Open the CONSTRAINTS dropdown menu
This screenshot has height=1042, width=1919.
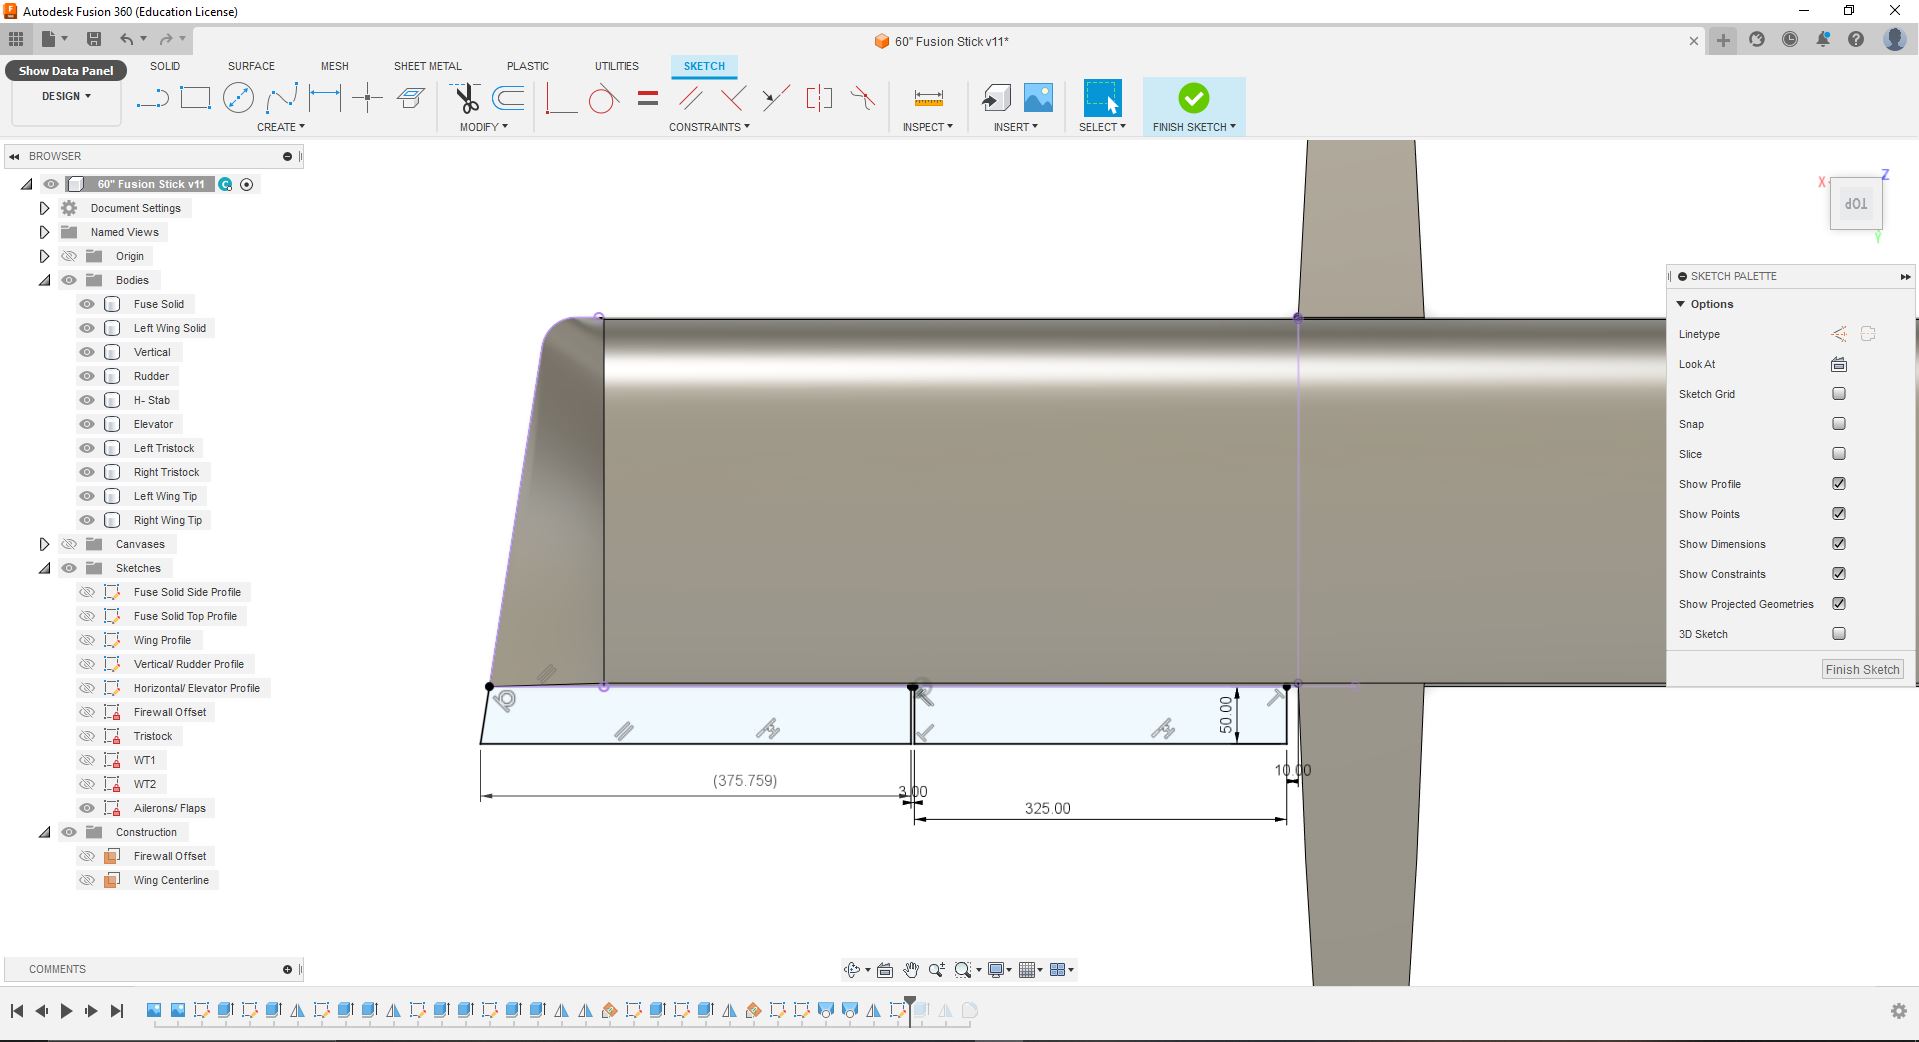point(709,127)
